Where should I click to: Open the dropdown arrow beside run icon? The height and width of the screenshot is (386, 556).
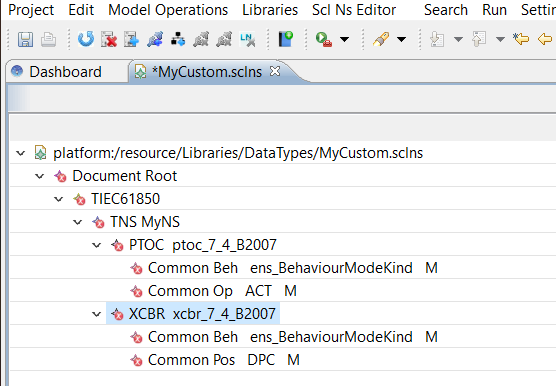point(344,39)
